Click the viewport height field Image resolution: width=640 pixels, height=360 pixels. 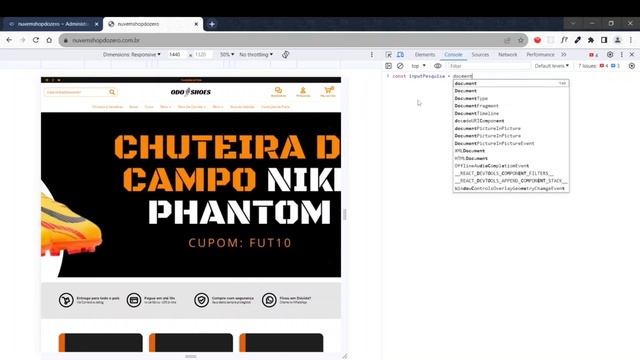[x=201, y=54]
